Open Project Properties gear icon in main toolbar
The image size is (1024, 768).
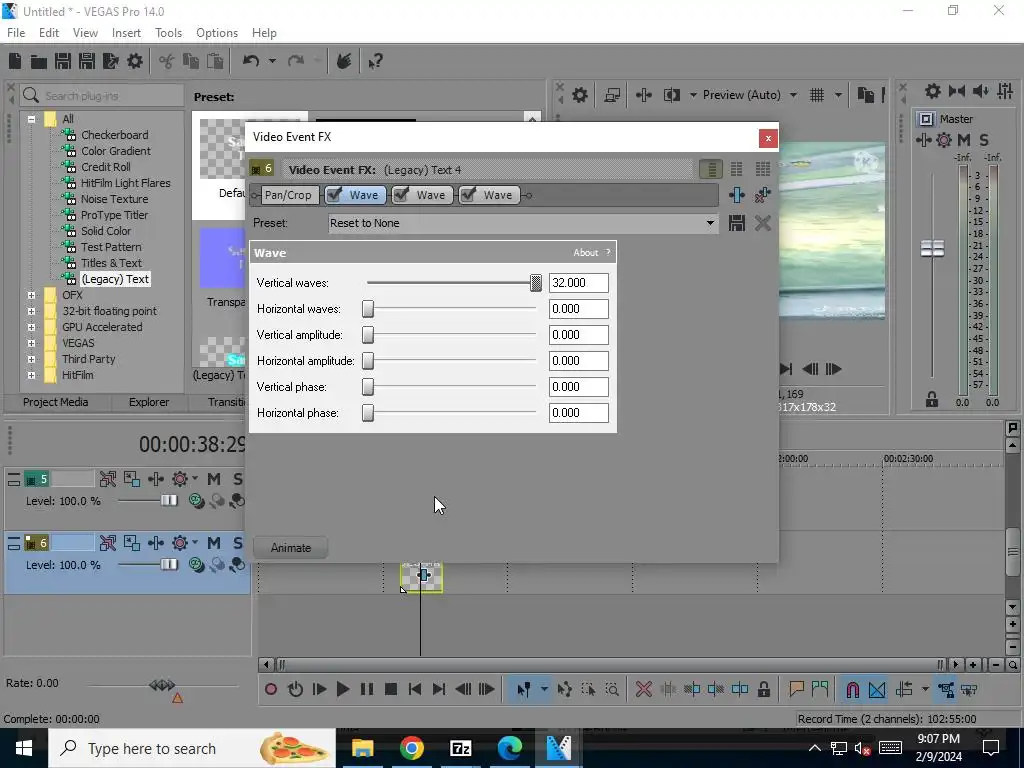point(135,61)
